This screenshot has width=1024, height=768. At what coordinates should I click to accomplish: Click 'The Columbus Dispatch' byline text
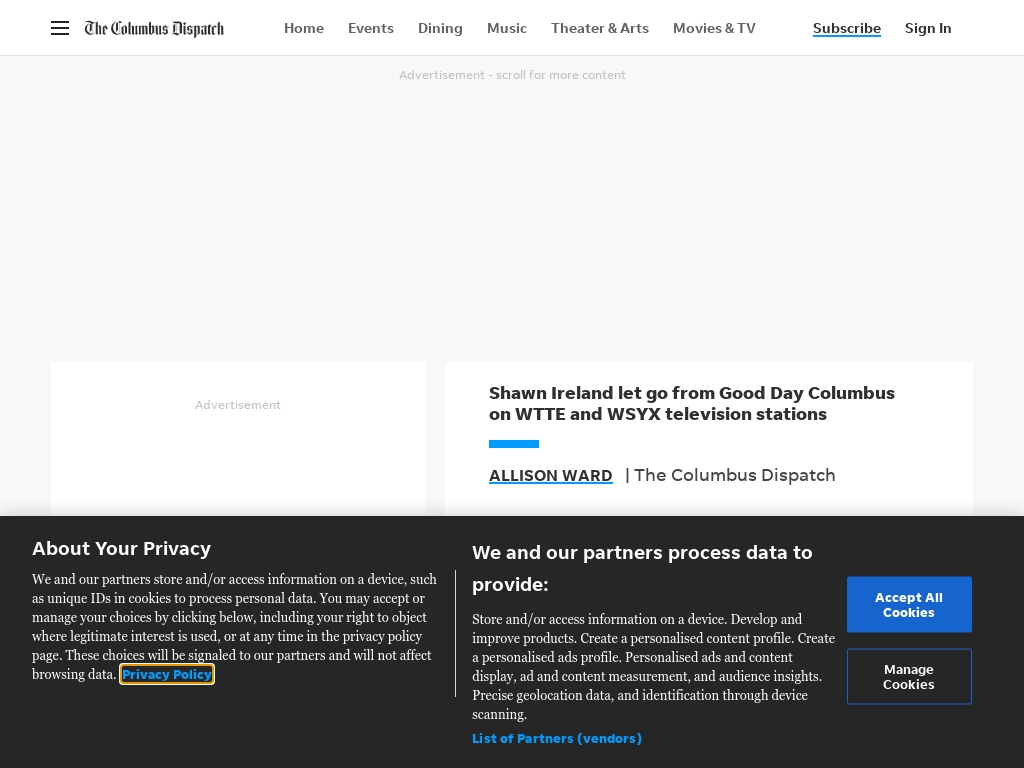coord(735,475)
